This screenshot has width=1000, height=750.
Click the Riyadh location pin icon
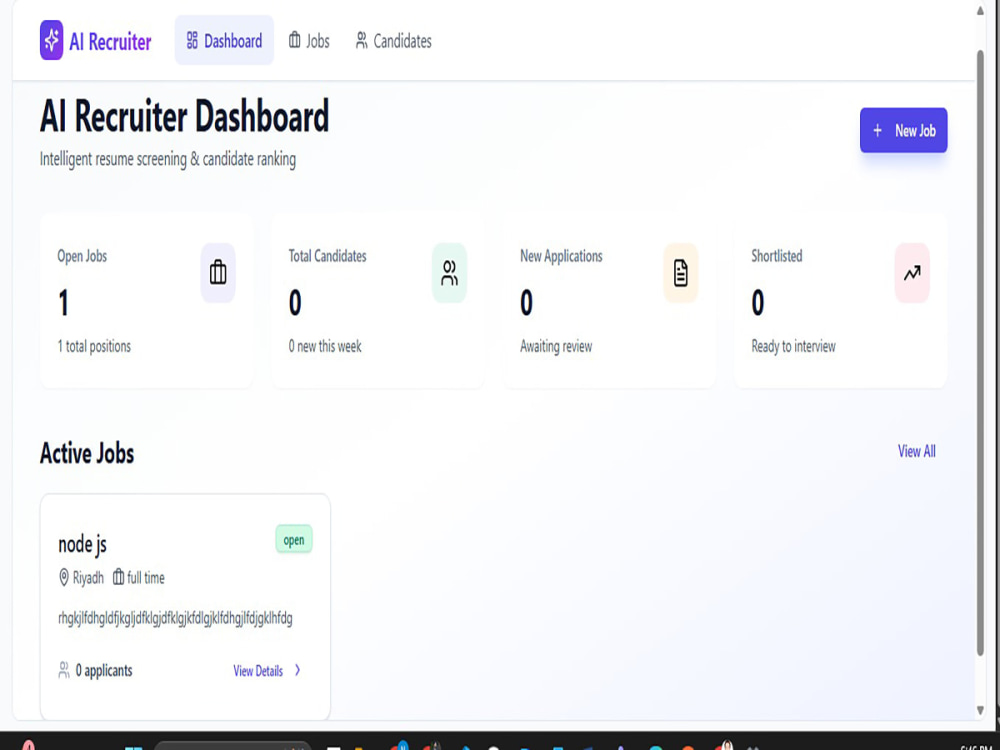point(64,577)
